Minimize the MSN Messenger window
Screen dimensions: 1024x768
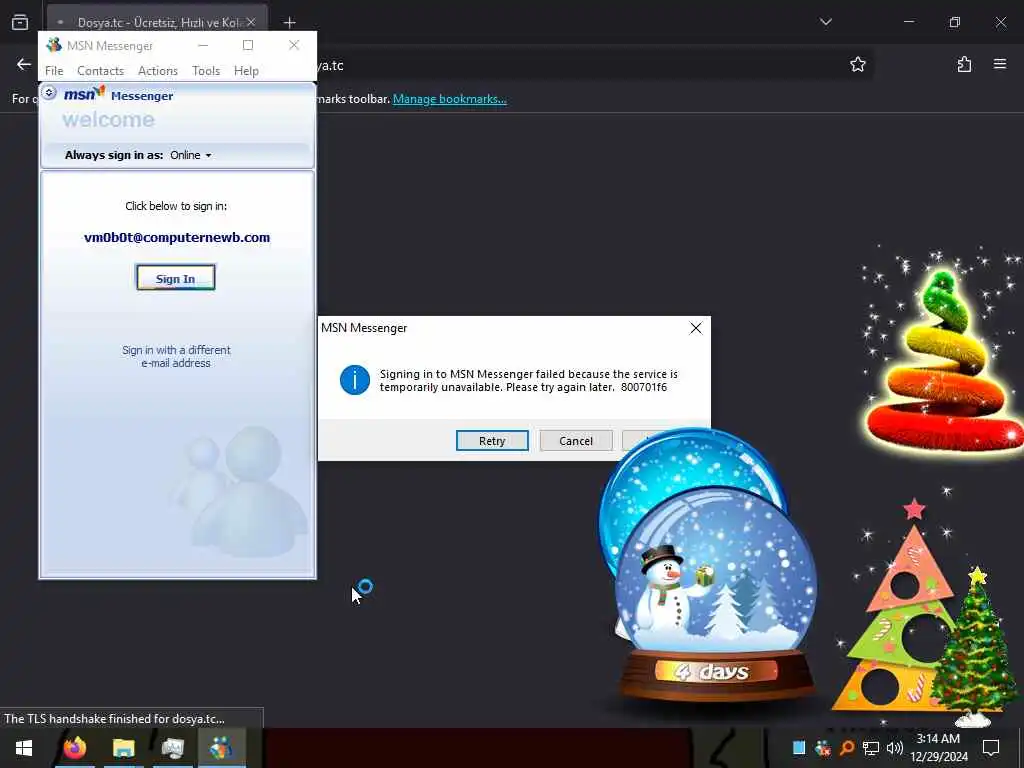203,45
